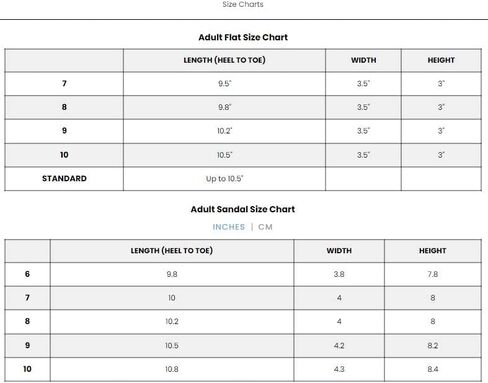Switch sandal chart units to CM
Image resolution: width=488 pixels, height=383 pixels.
pos(265,227)
